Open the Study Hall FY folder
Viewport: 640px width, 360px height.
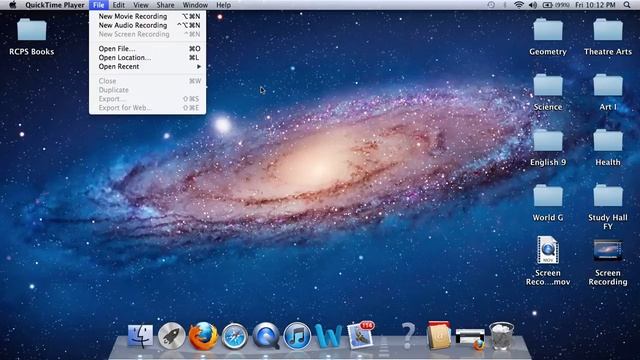(x=608, y=207)
